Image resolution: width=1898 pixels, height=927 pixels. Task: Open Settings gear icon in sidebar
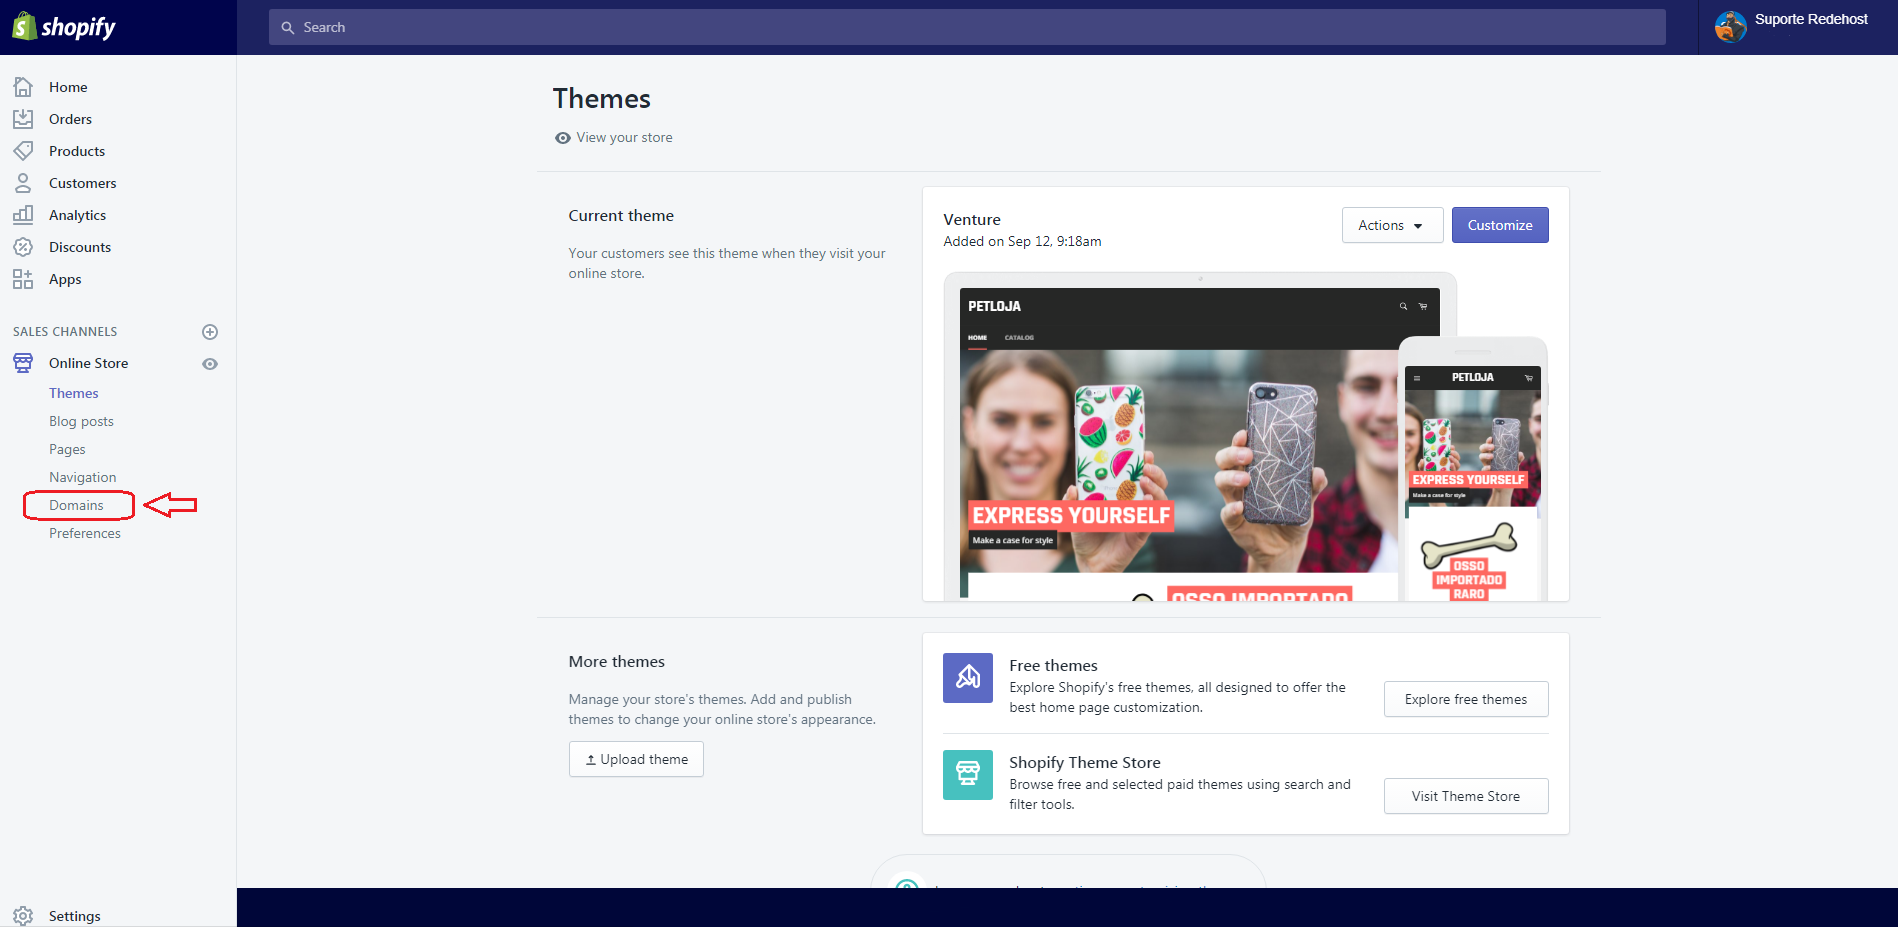coord(23,916)
